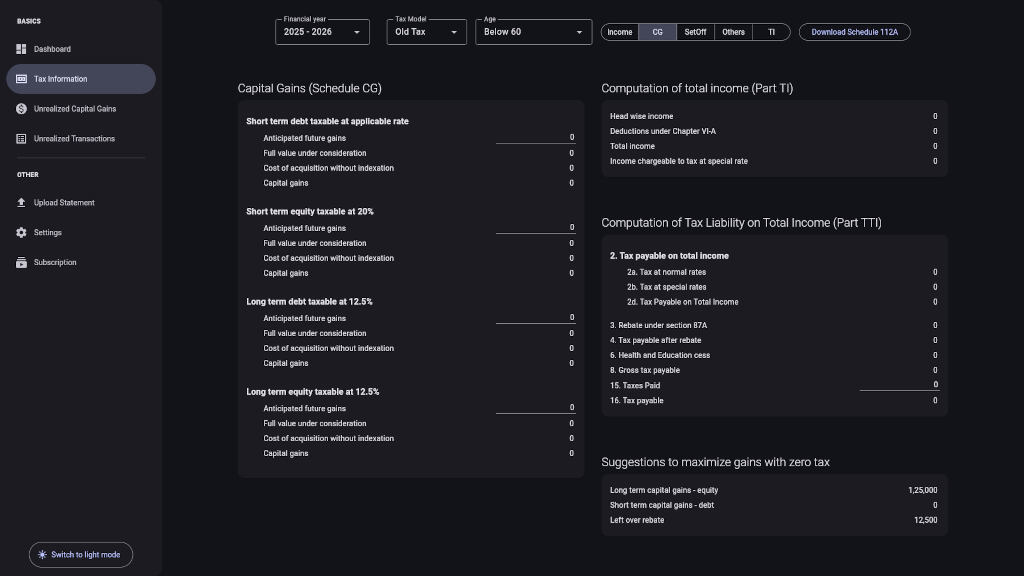Click the Subscription icon in sidebar

[x=22, y=263]
